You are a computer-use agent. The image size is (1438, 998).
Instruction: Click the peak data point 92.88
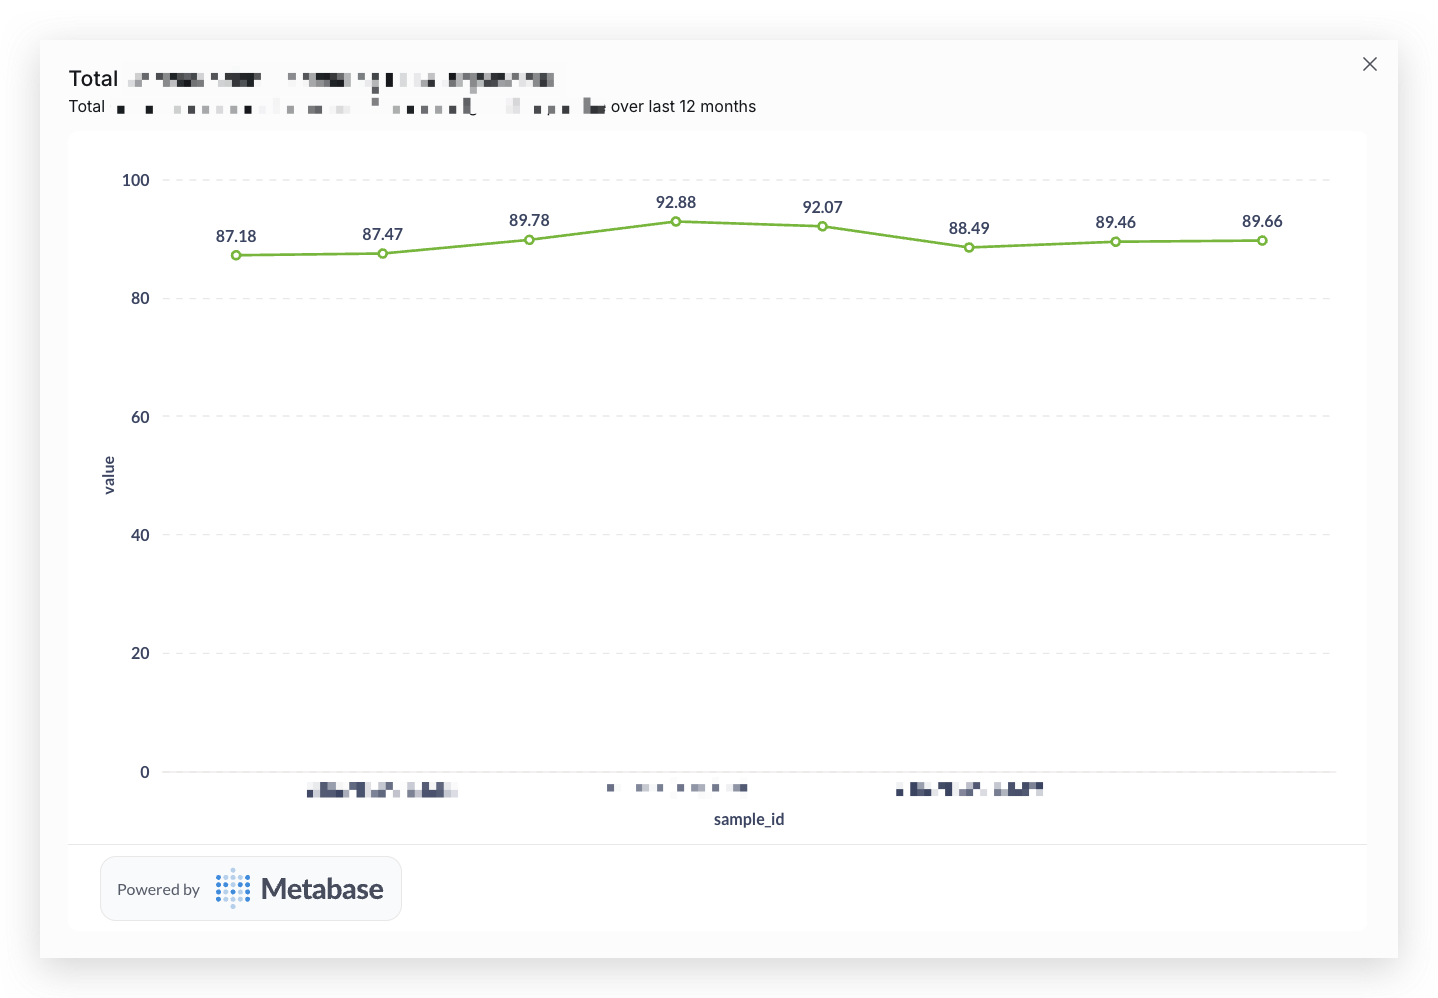[676, 221]
